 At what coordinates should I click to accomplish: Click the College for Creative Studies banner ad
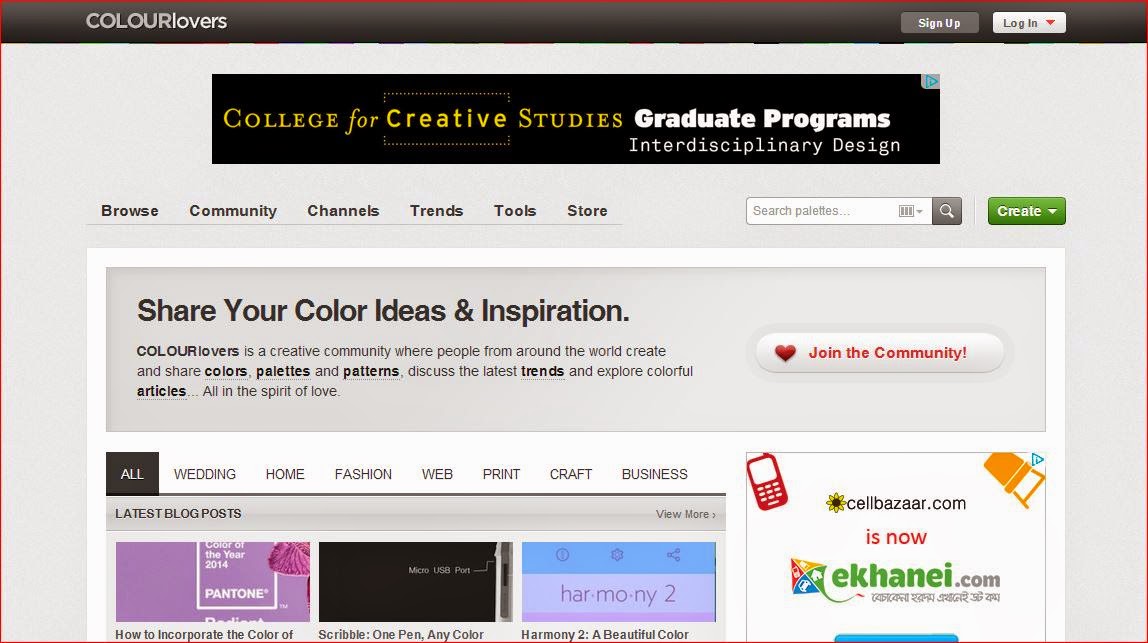(x=575, y=119)
